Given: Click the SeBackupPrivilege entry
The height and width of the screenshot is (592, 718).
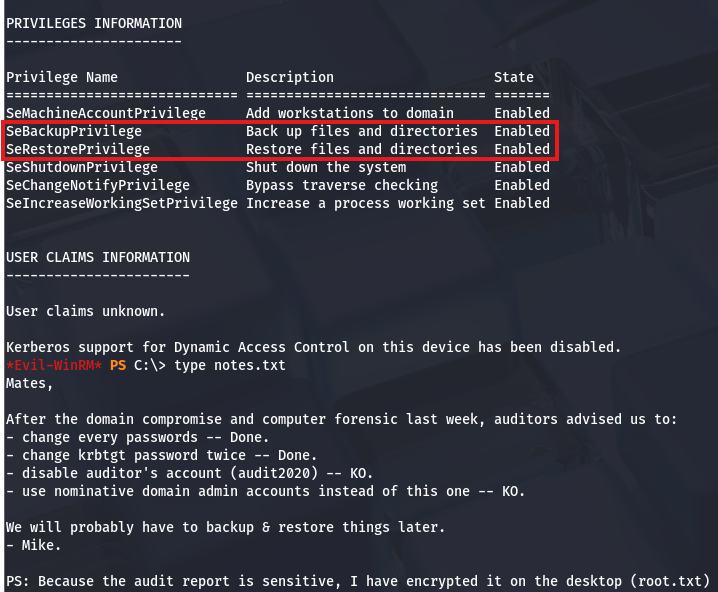Looking at the screenshot, I should tap(74, 131).
